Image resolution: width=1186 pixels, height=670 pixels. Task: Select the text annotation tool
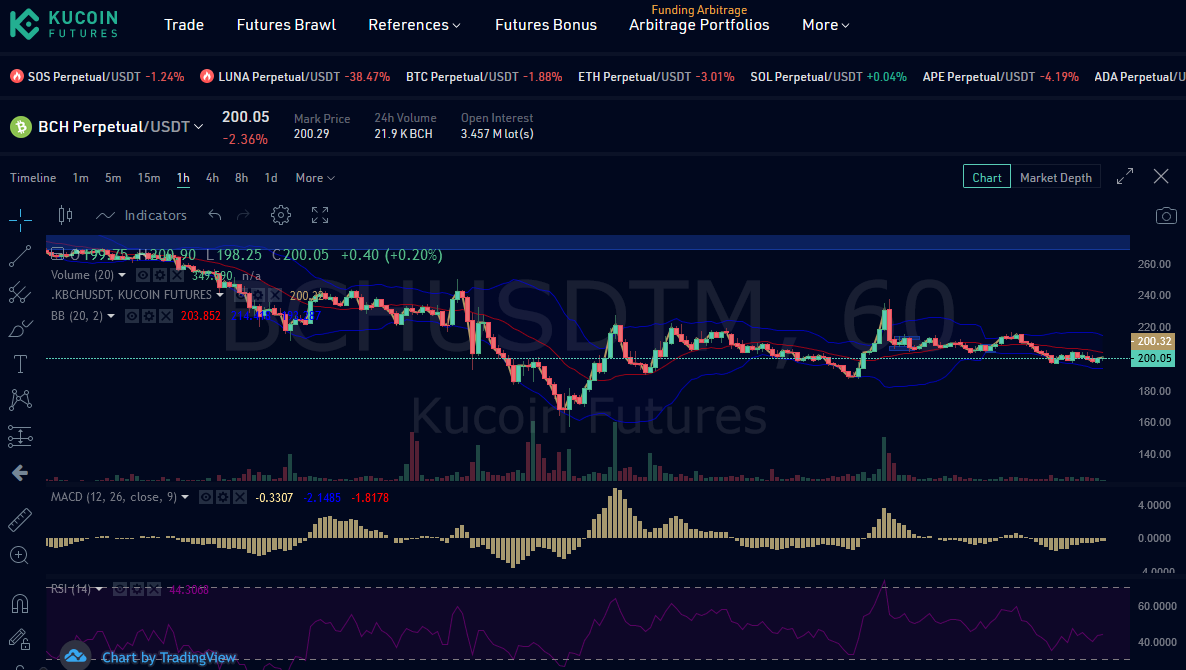click(x=20, y=364)
